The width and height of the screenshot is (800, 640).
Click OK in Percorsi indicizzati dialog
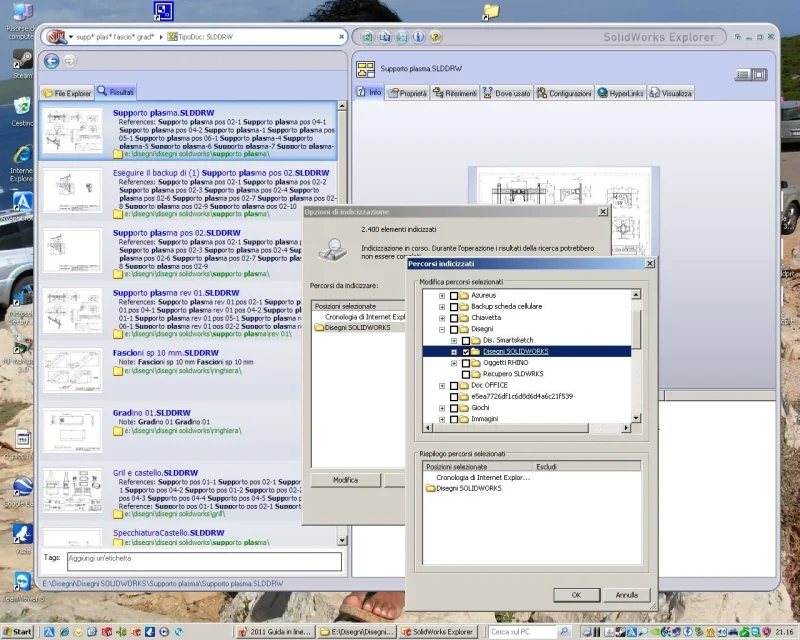point(577,595)
